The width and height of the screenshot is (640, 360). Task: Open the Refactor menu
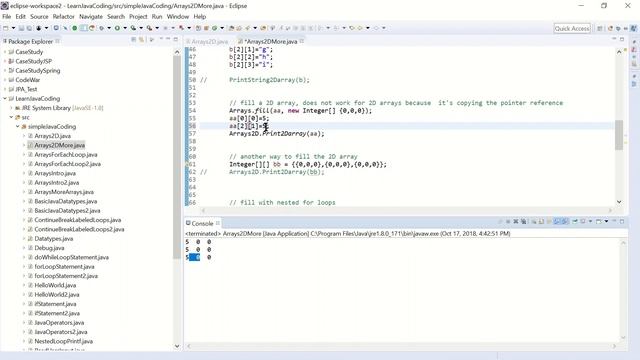pos(63,17)
